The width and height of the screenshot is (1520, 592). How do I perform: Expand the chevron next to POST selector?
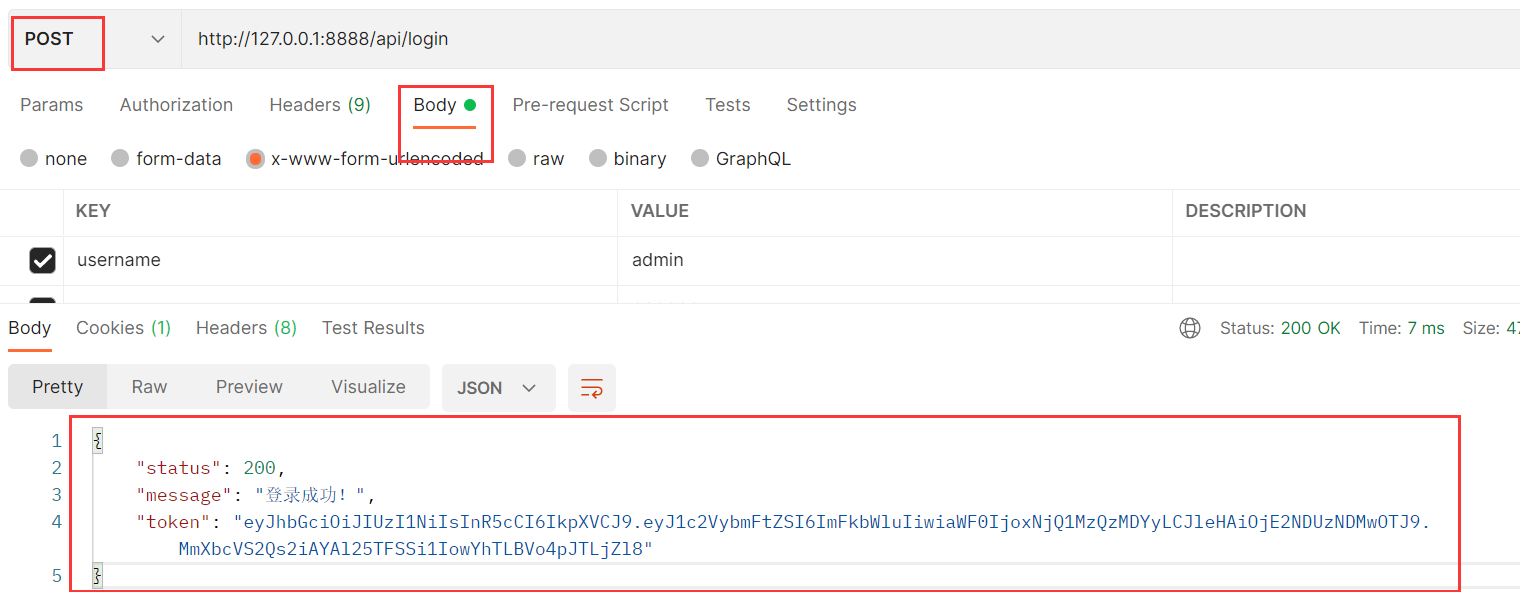pyautogui.click(x=157, y=39)
